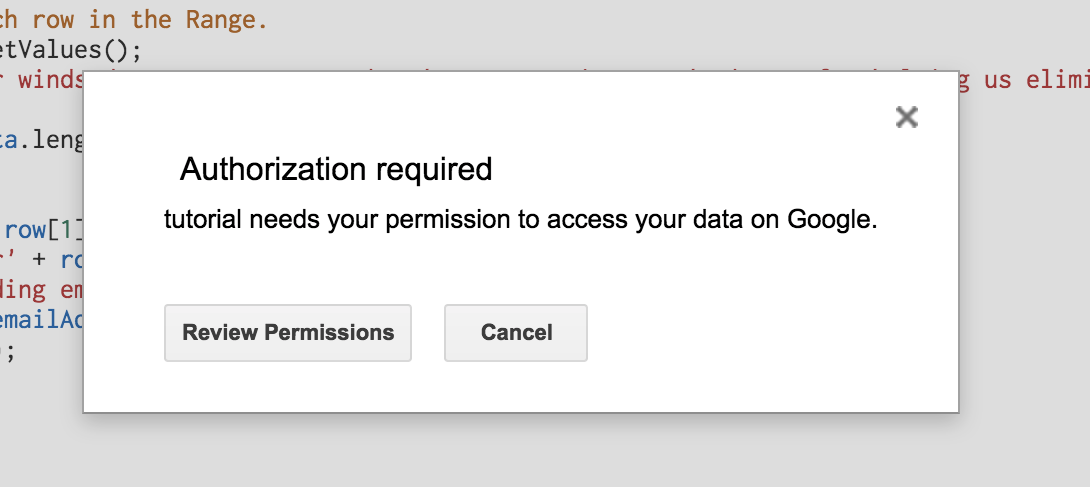This screenshot has height=487, width=1090.
Task: Close the Authorization required dialog with X
Action: (x=906, y=117)
